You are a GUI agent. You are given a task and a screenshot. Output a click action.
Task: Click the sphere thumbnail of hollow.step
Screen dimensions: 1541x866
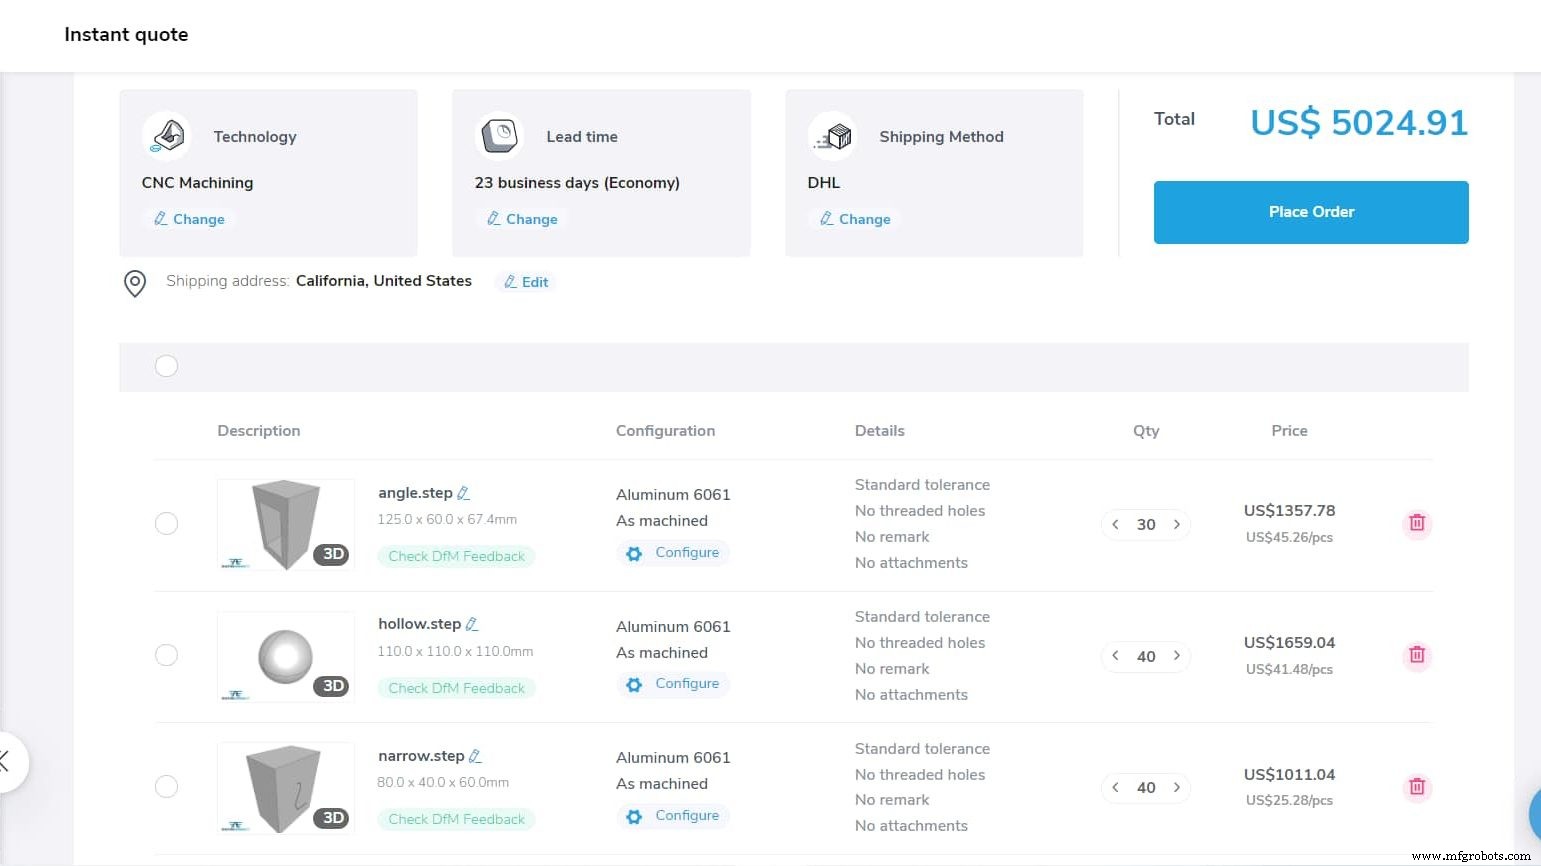coord(286,656)
